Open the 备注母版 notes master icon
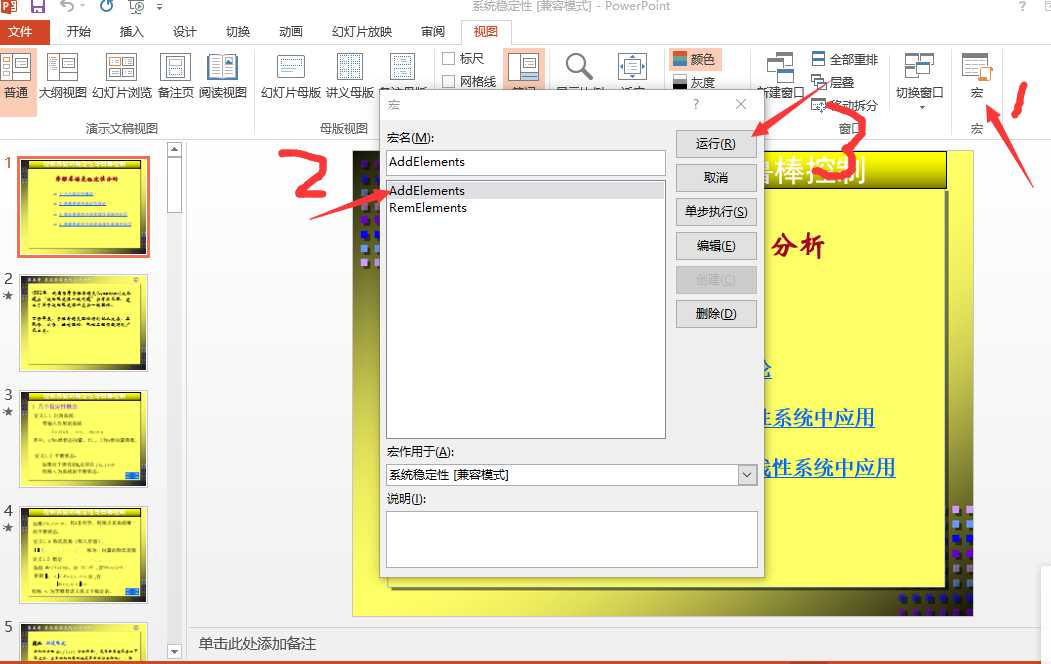 tap(402, 70)
